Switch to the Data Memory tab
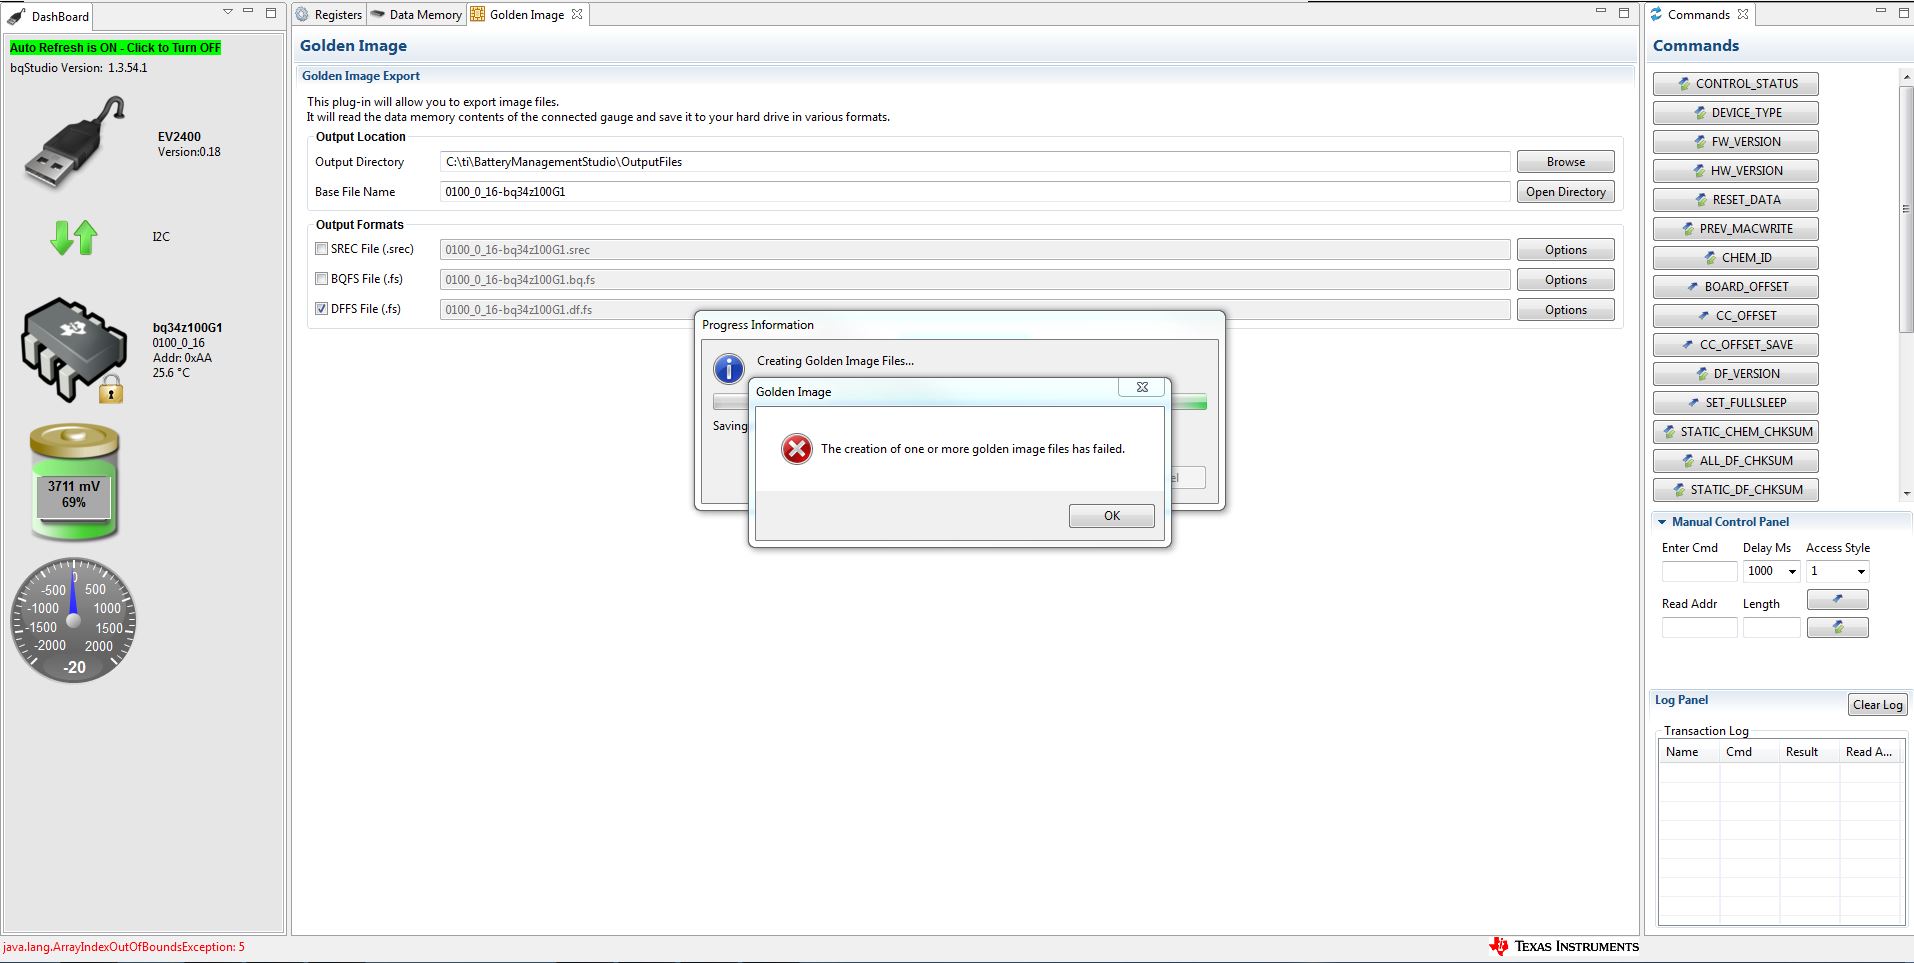Viewport: 1914px width, 963px height. 417,15
